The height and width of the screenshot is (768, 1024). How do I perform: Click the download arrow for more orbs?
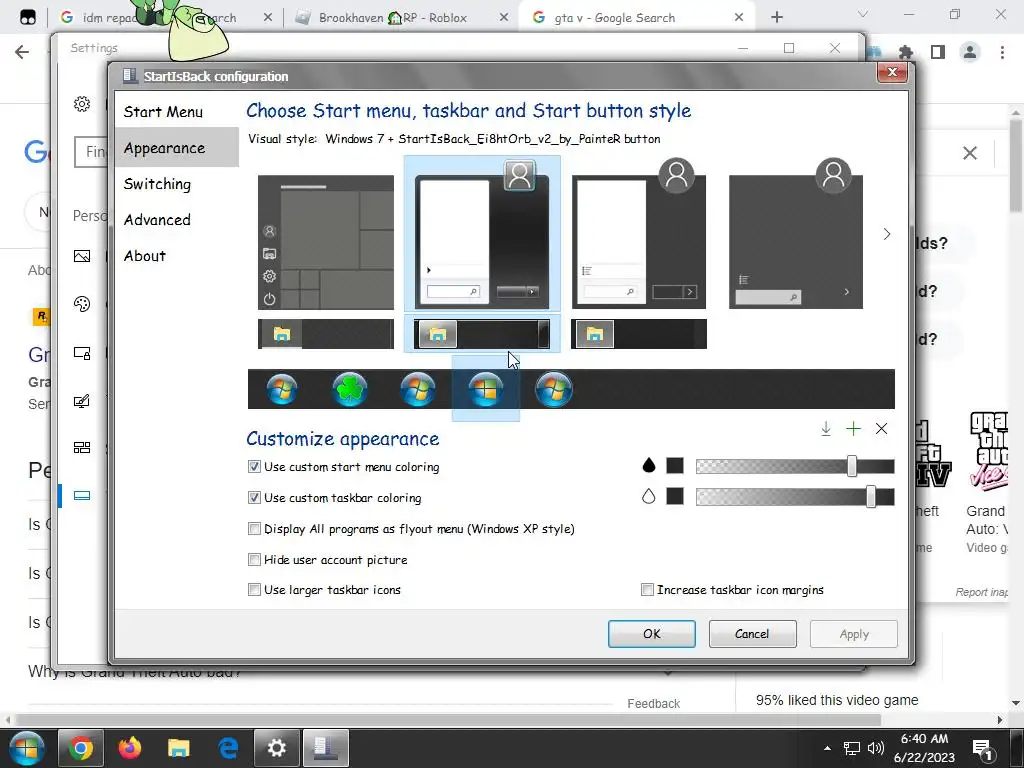pyautogui.click(x=825, y=428)
